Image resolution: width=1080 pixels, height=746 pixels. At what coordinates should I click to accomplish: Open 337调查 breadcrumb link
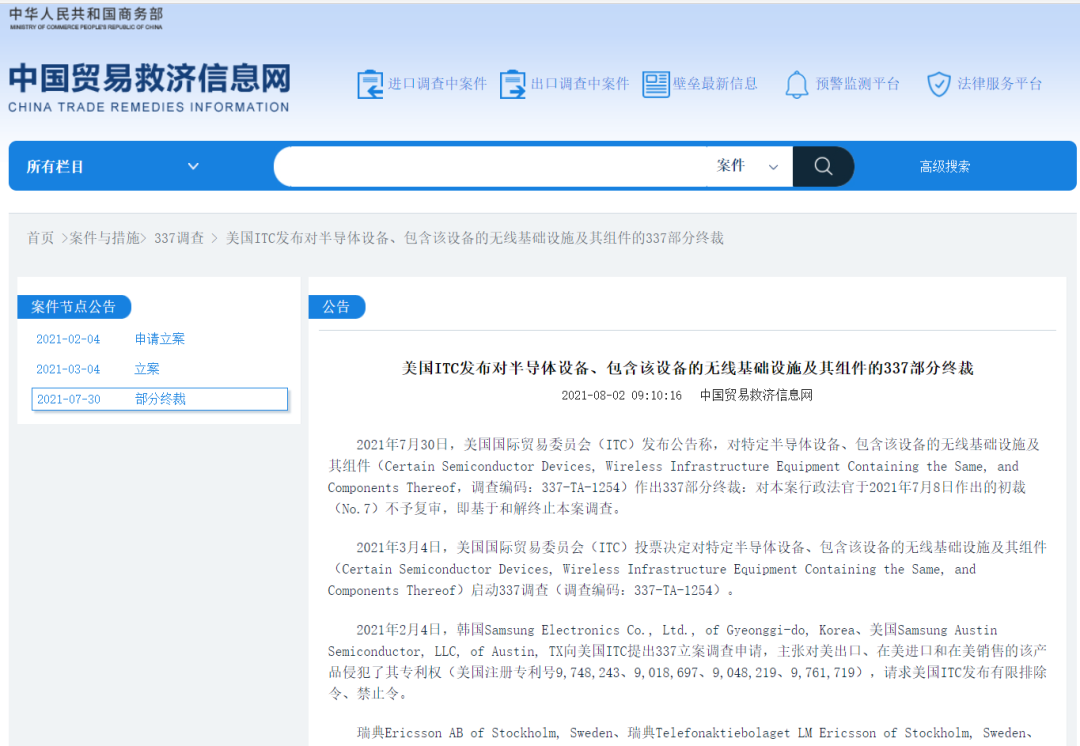click(179, 238)
